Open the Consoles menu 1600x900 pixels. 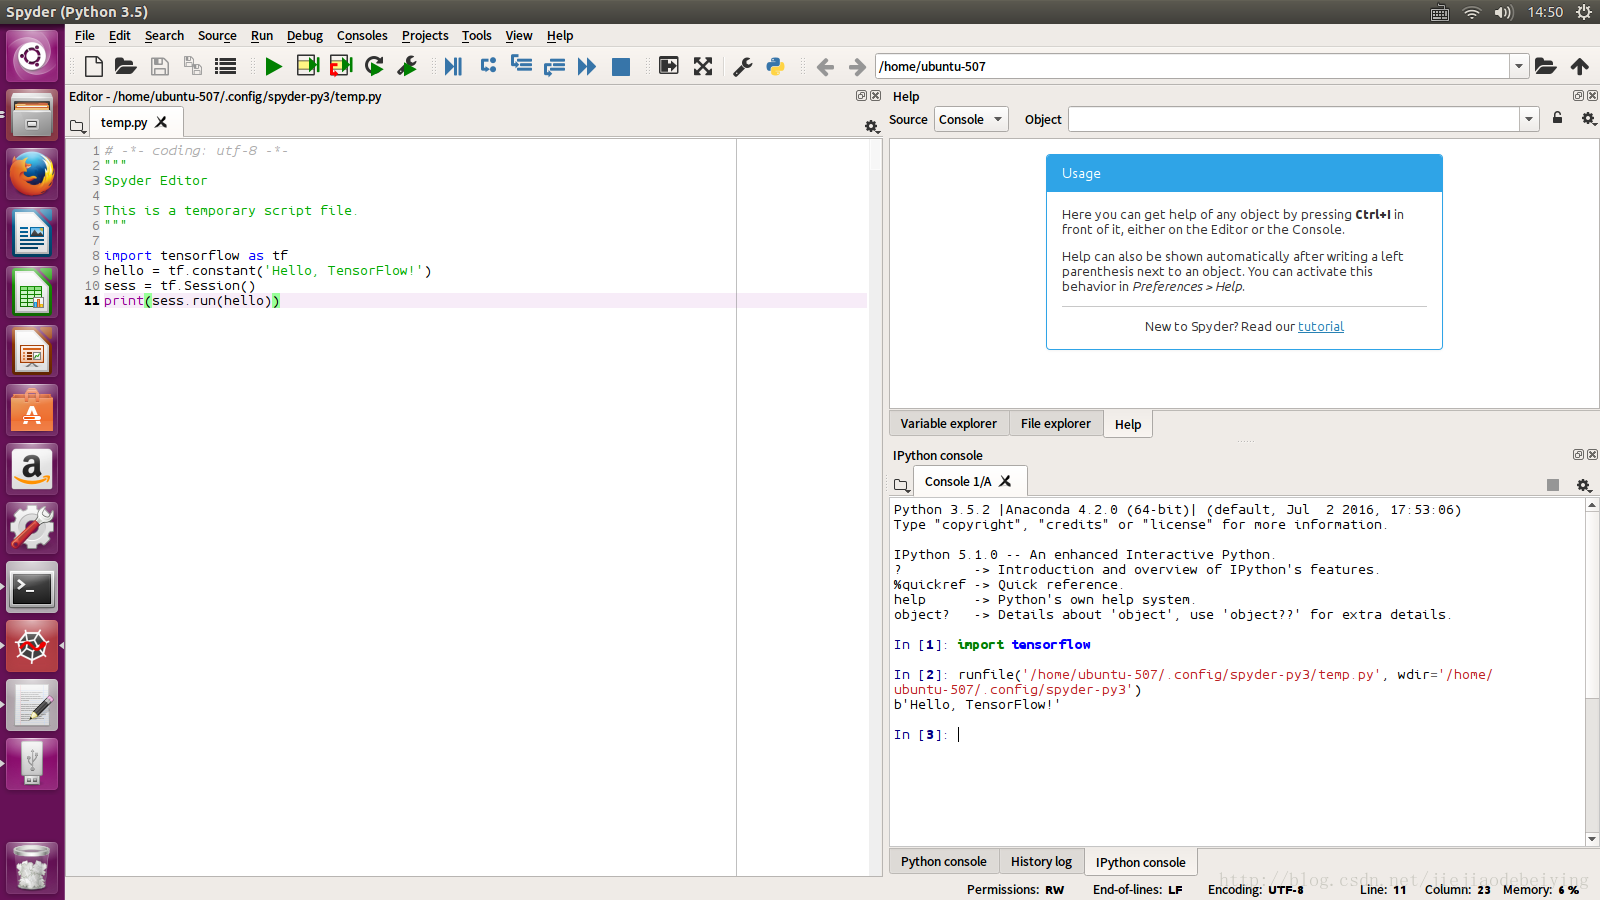(x=362, y=35)
